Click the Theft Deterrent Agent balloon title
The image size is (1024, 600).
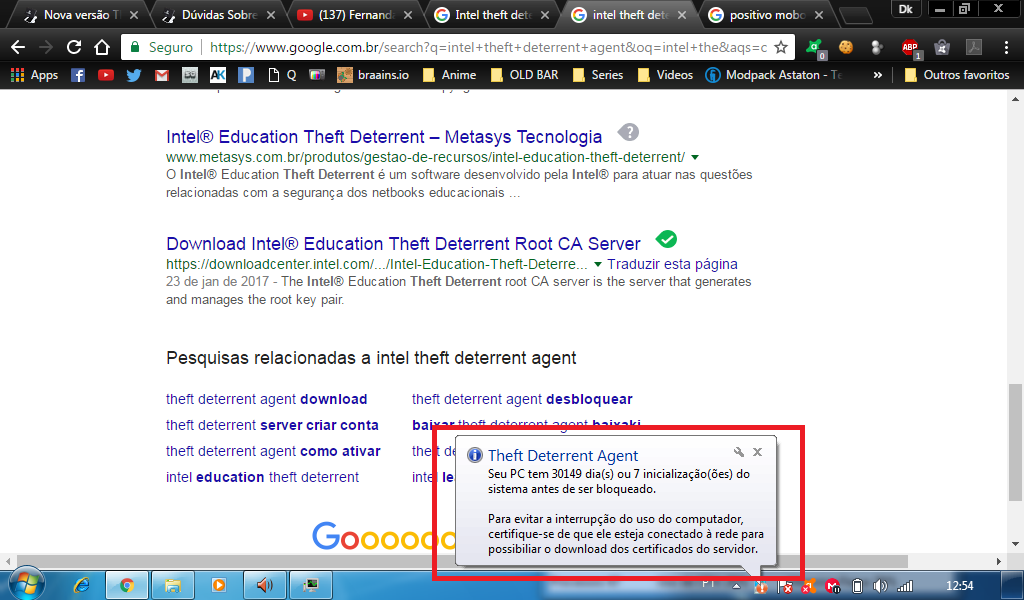click(563, 456)
